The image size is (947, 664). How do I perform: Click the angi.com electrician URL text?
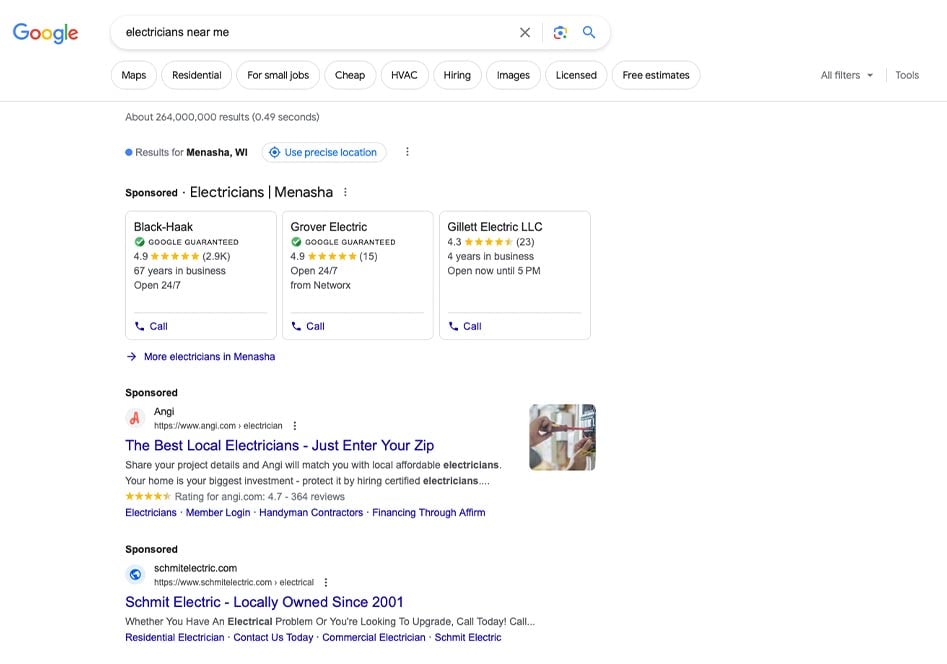click(218, 425)
